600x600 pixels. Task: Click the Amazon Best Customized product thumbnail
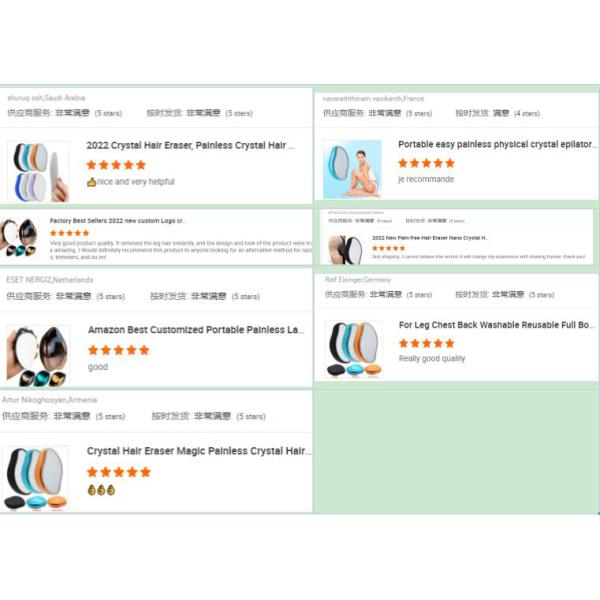[38, 356]
